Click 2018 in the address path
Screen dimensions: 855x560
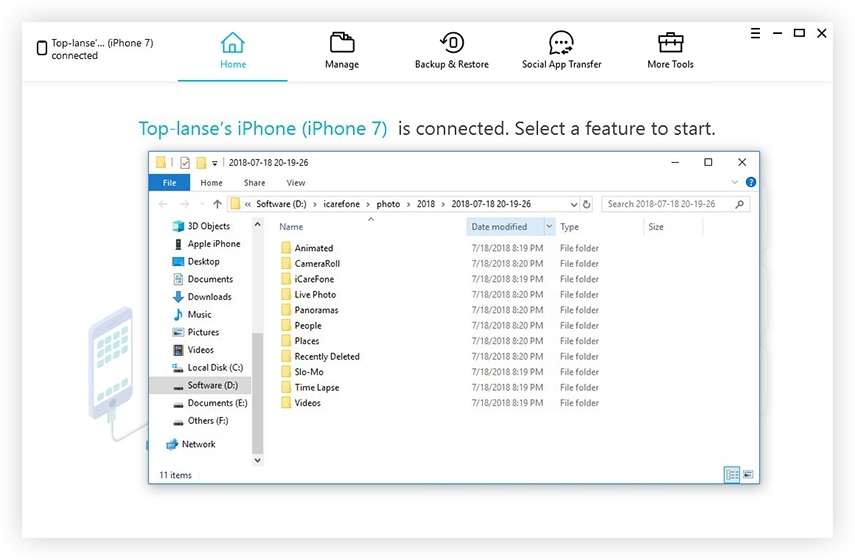[x=426, y=204]
